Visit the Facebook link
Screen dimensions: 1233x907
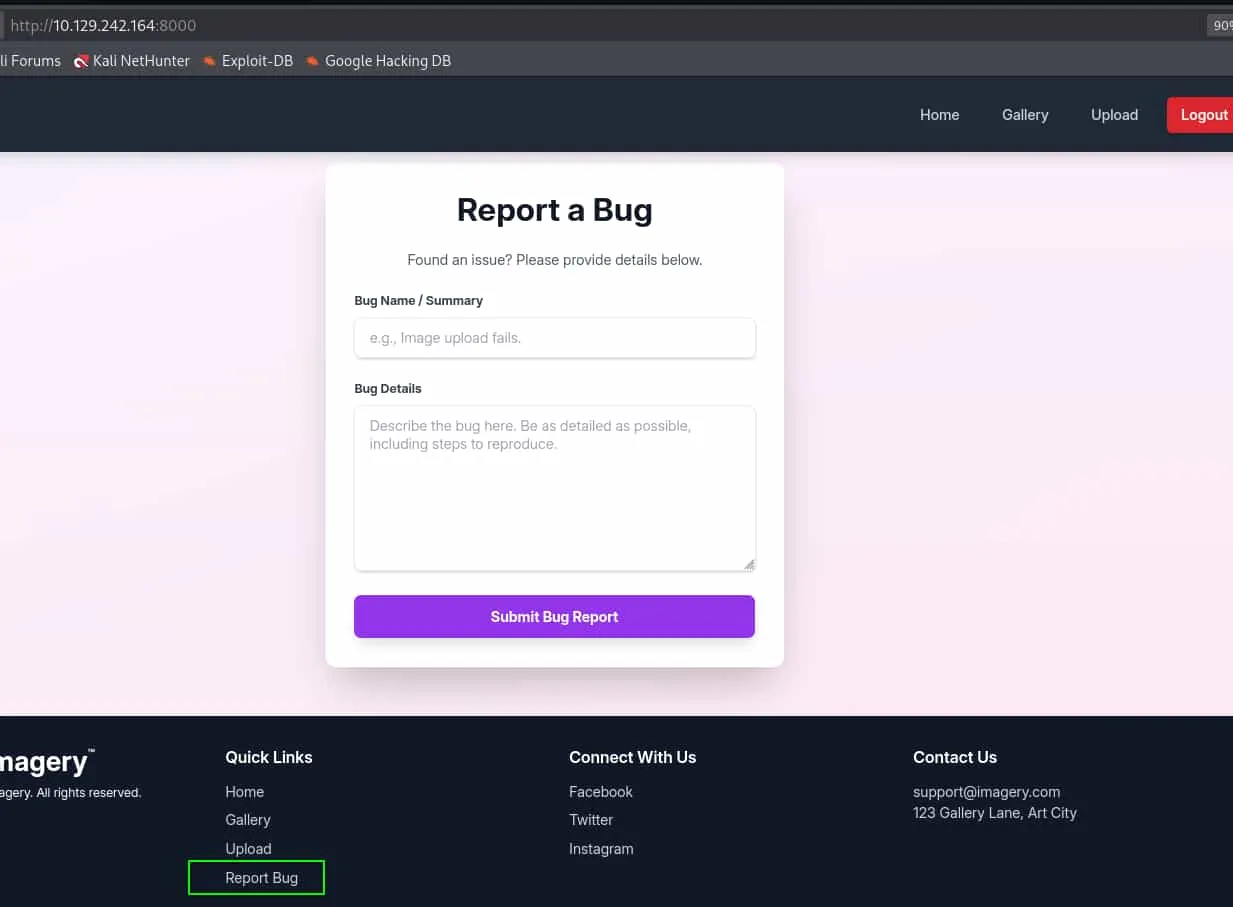pos(601,792)
